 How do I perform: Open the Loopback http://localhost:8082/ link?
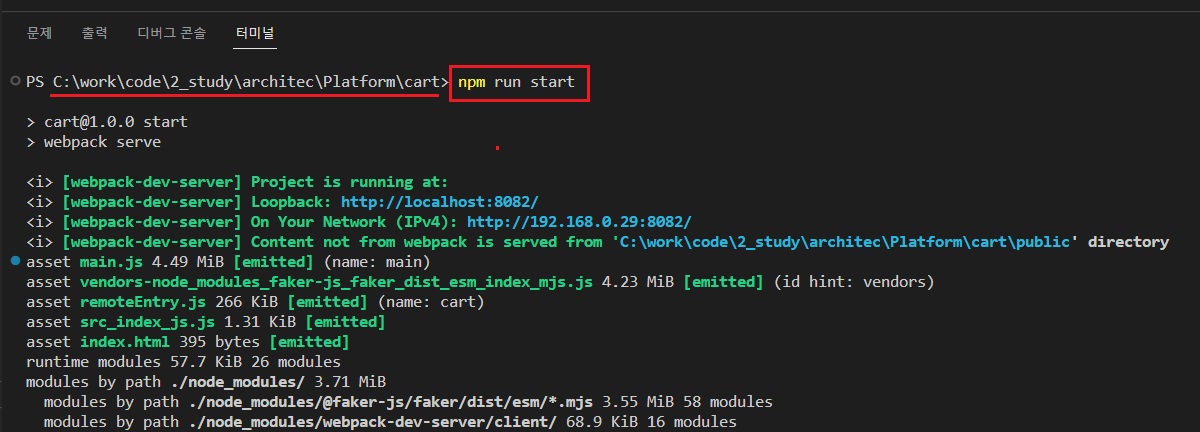click(440, 202)
